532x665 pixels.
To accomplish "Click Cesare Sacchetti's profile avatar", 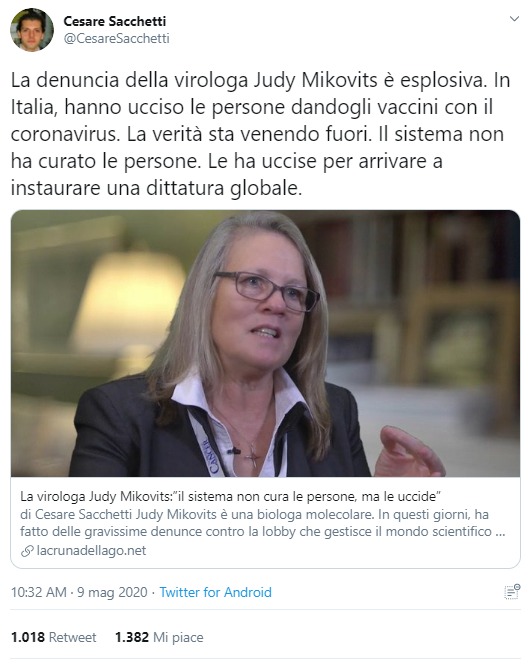I will [x=32, y=30].
